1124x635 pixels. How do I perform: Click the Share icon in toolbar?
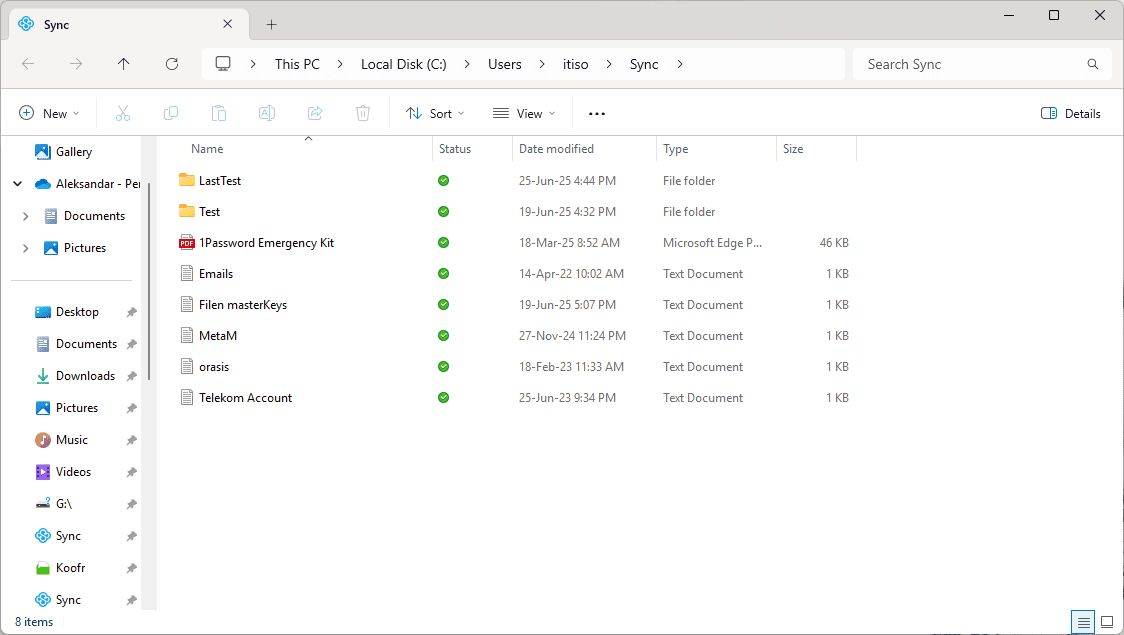(x=315, y=113)
